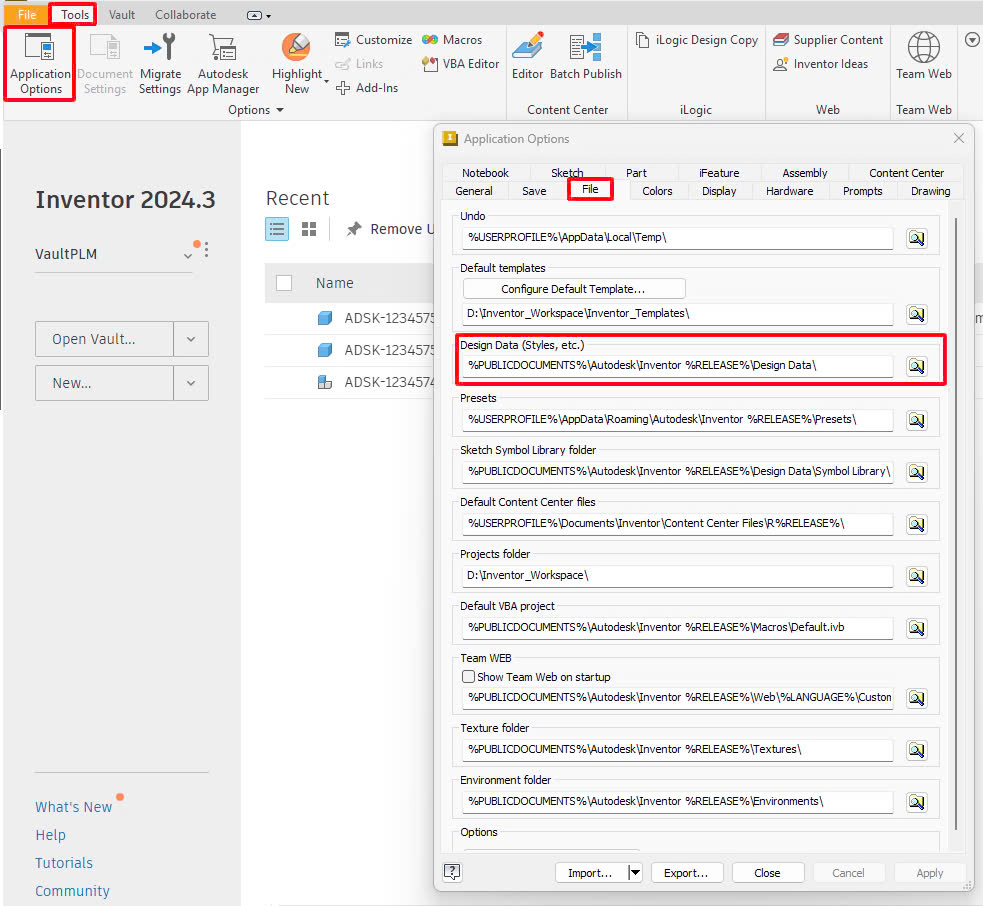Open the Save options tab
983x906 pixels.
(534, 191)
